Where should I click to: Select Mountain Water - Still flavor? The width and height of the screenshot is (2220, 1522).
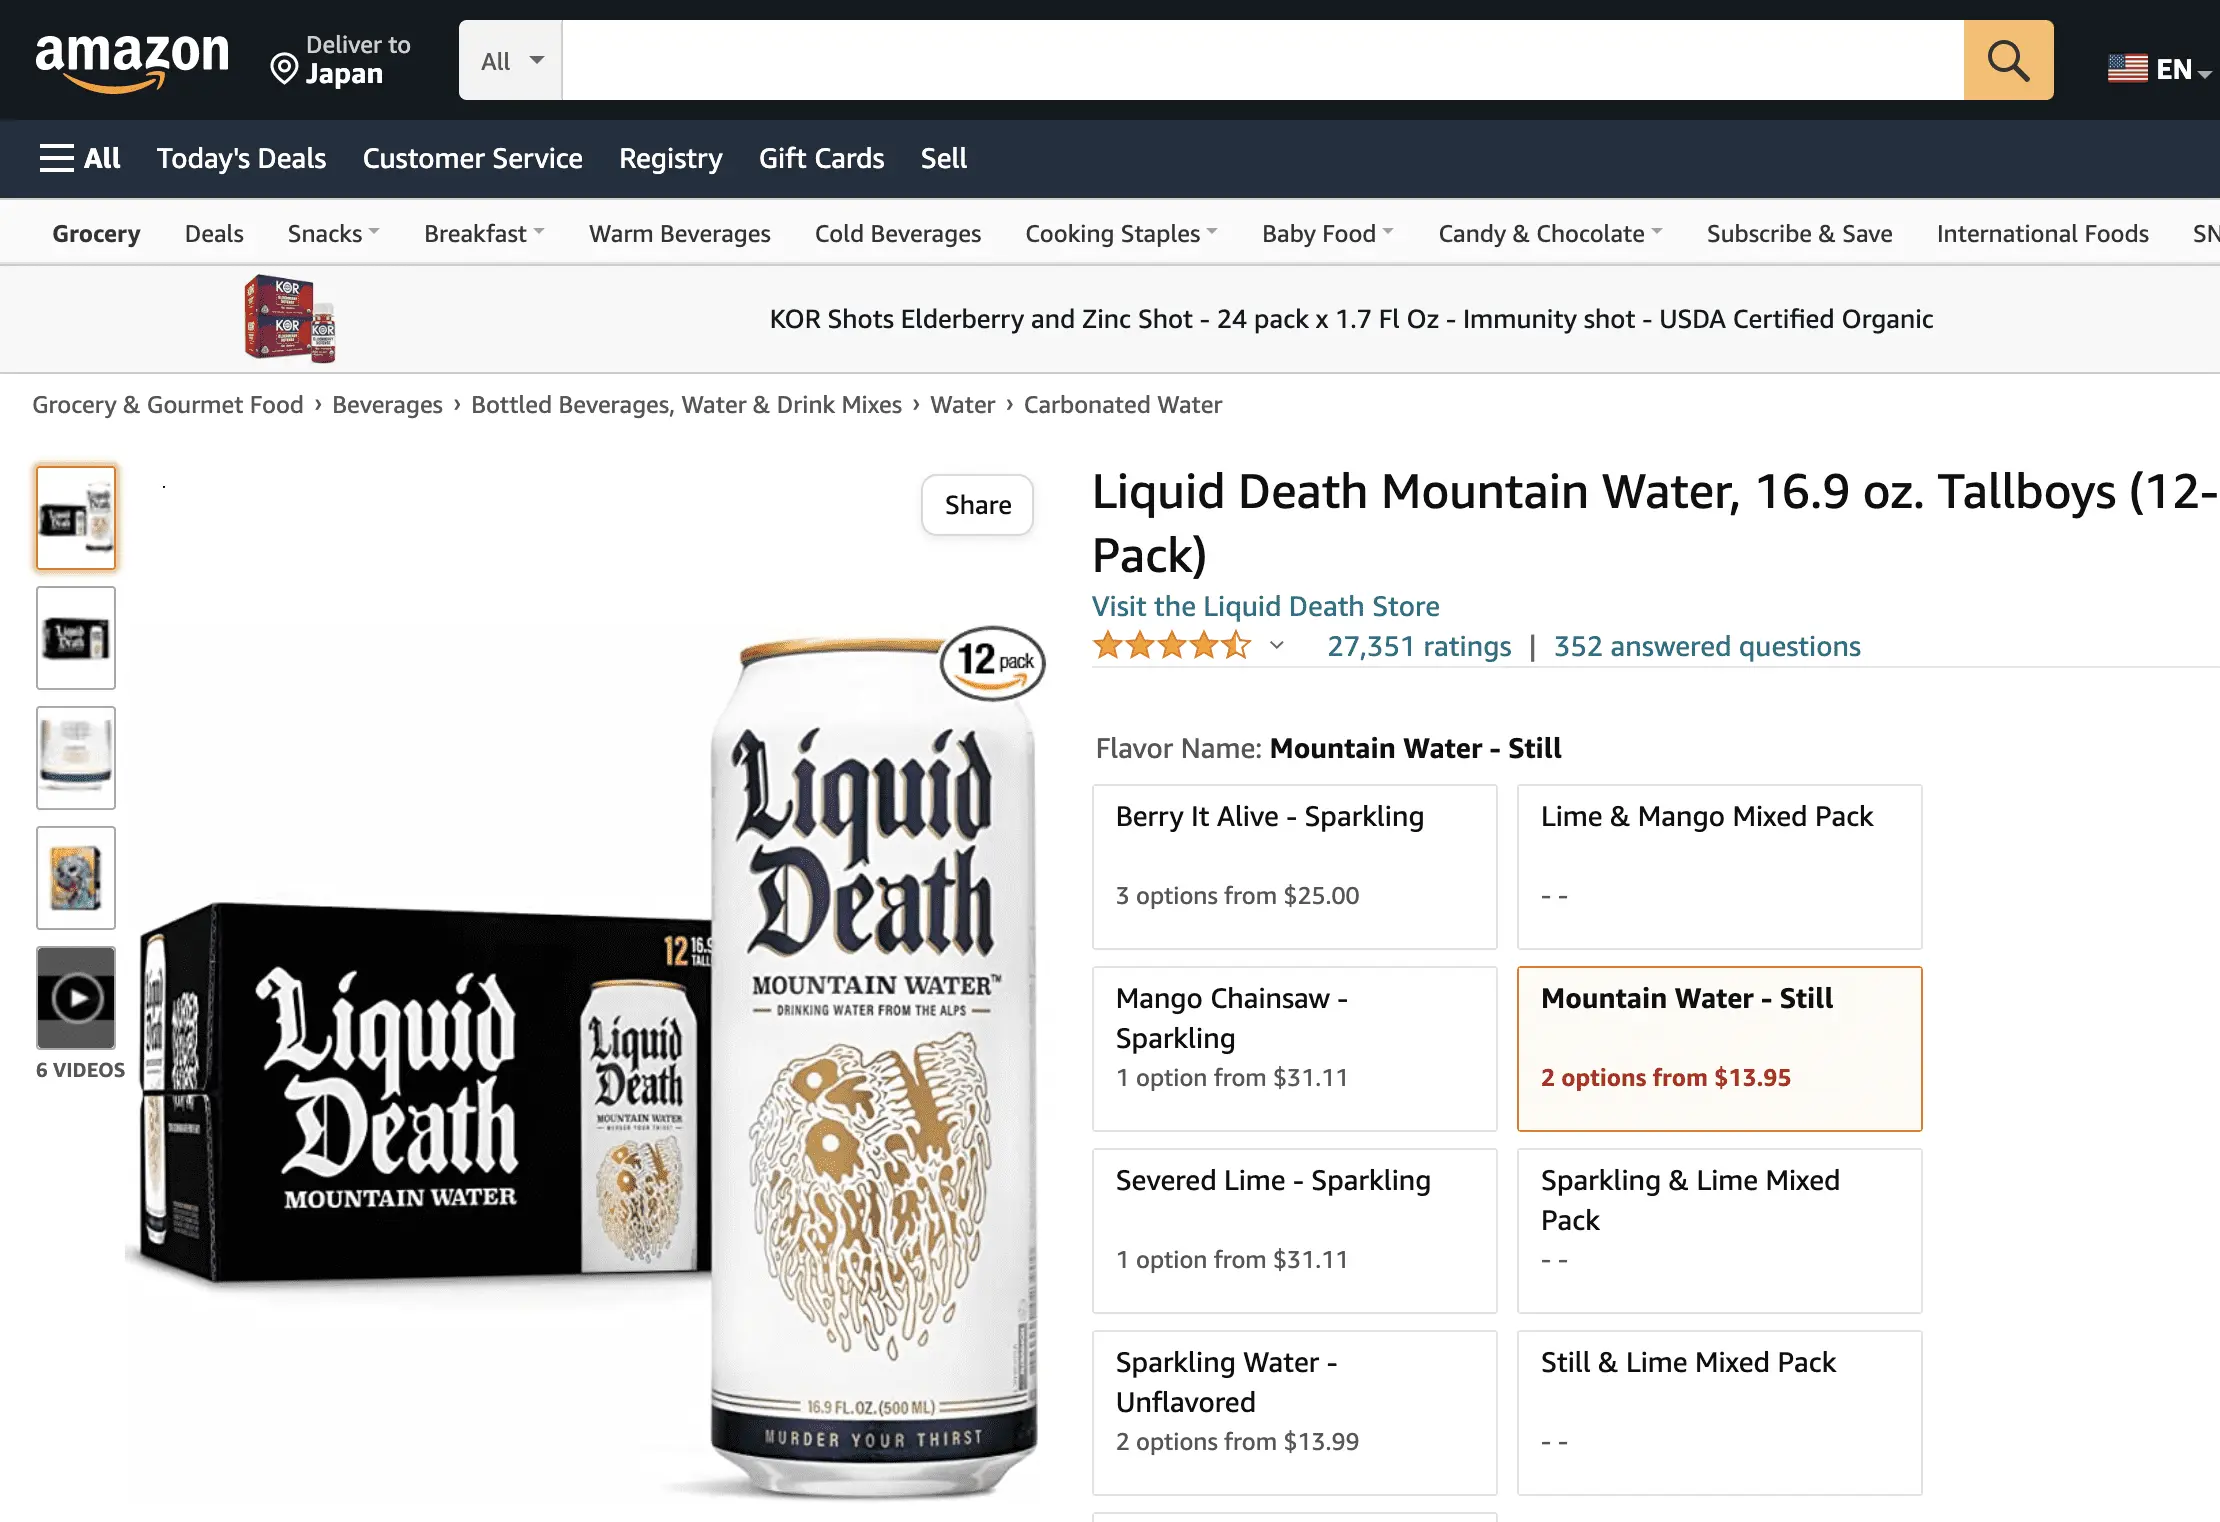click(1720, 1049)
